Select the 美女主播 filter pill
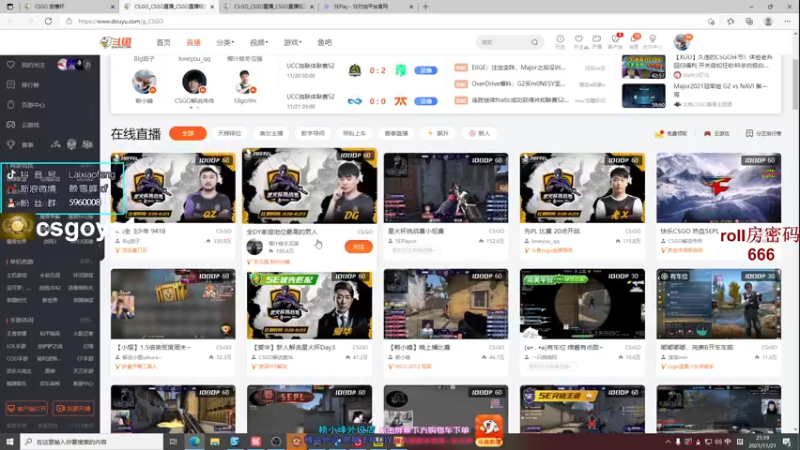Screen dimensions: 800x450 click(271, 133)
